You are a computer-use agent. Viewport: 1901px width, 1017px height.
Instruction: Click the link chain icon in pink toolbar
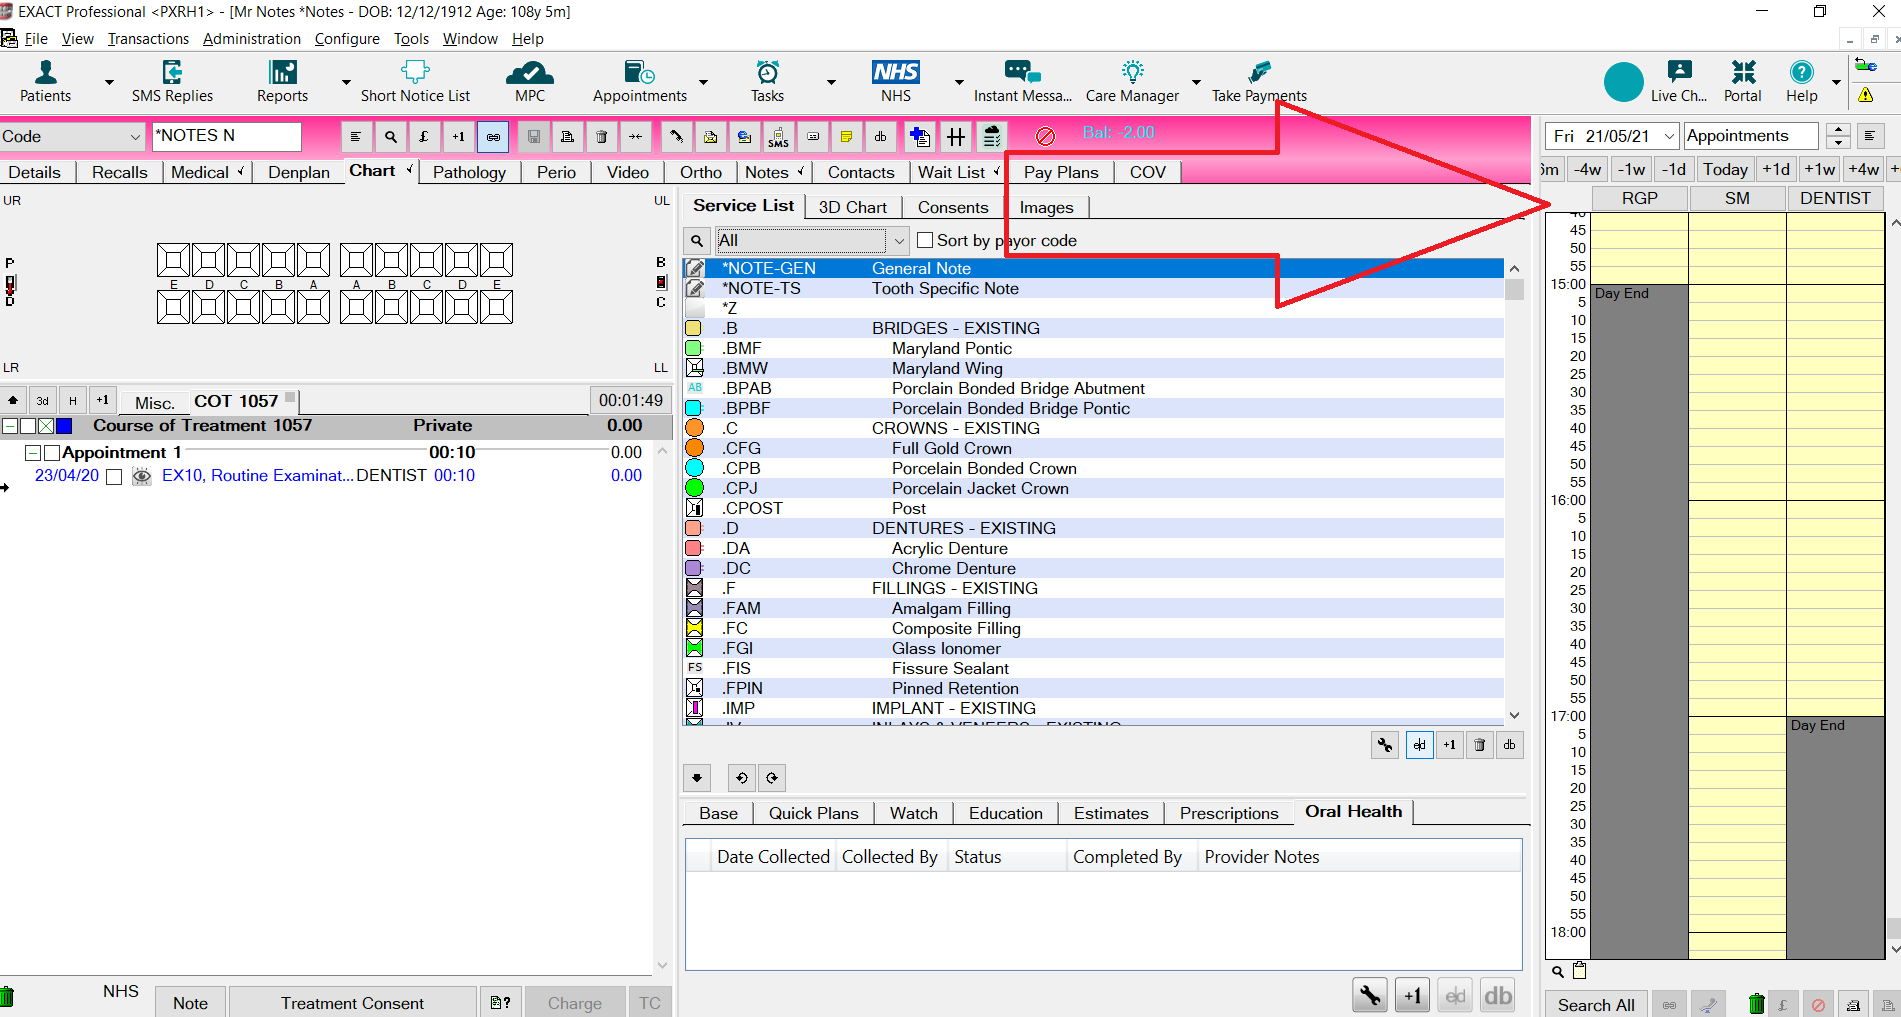coord(493,137)
